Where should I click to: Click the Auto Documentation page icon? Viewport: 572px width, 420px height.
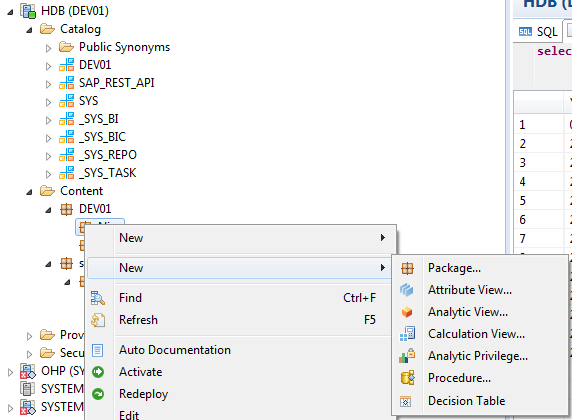[x=97, y=350]
